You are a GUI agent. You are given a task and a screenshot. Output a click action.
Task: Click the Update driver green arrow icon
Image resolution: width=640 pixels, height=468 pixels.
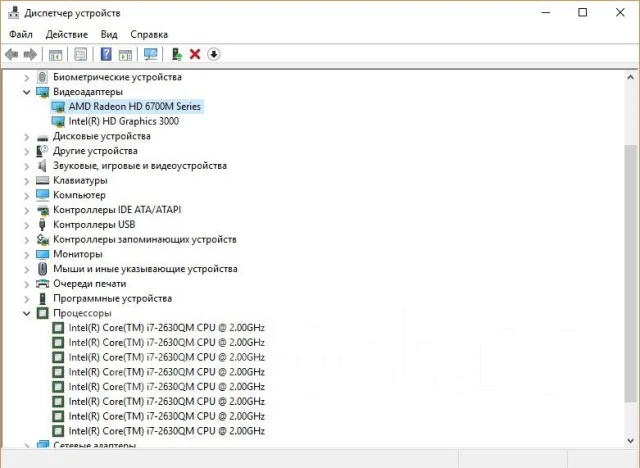(x=177, y=54)
